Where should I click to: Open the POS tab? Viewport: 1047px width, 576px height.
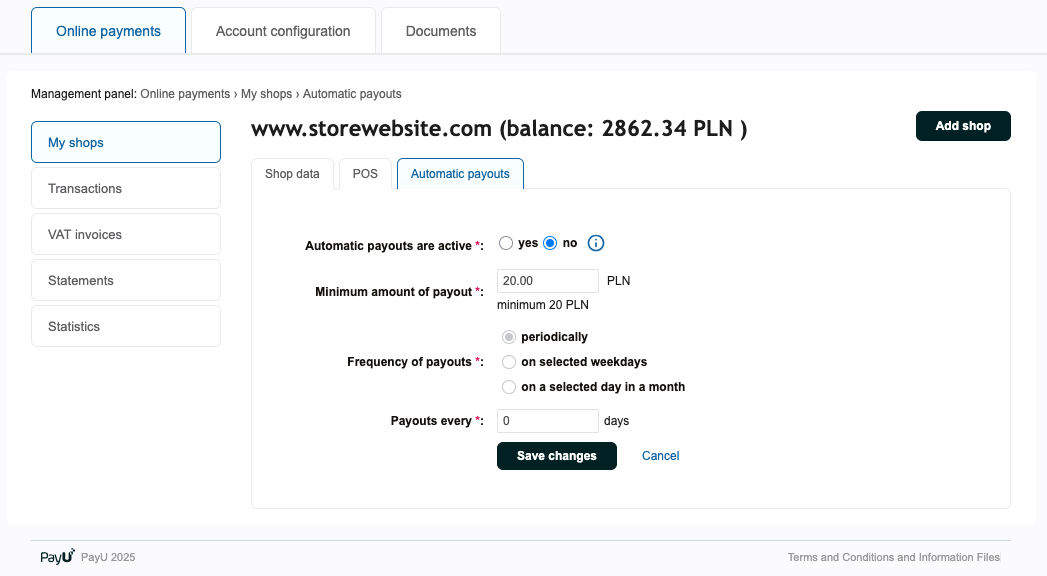click(365, 173)
